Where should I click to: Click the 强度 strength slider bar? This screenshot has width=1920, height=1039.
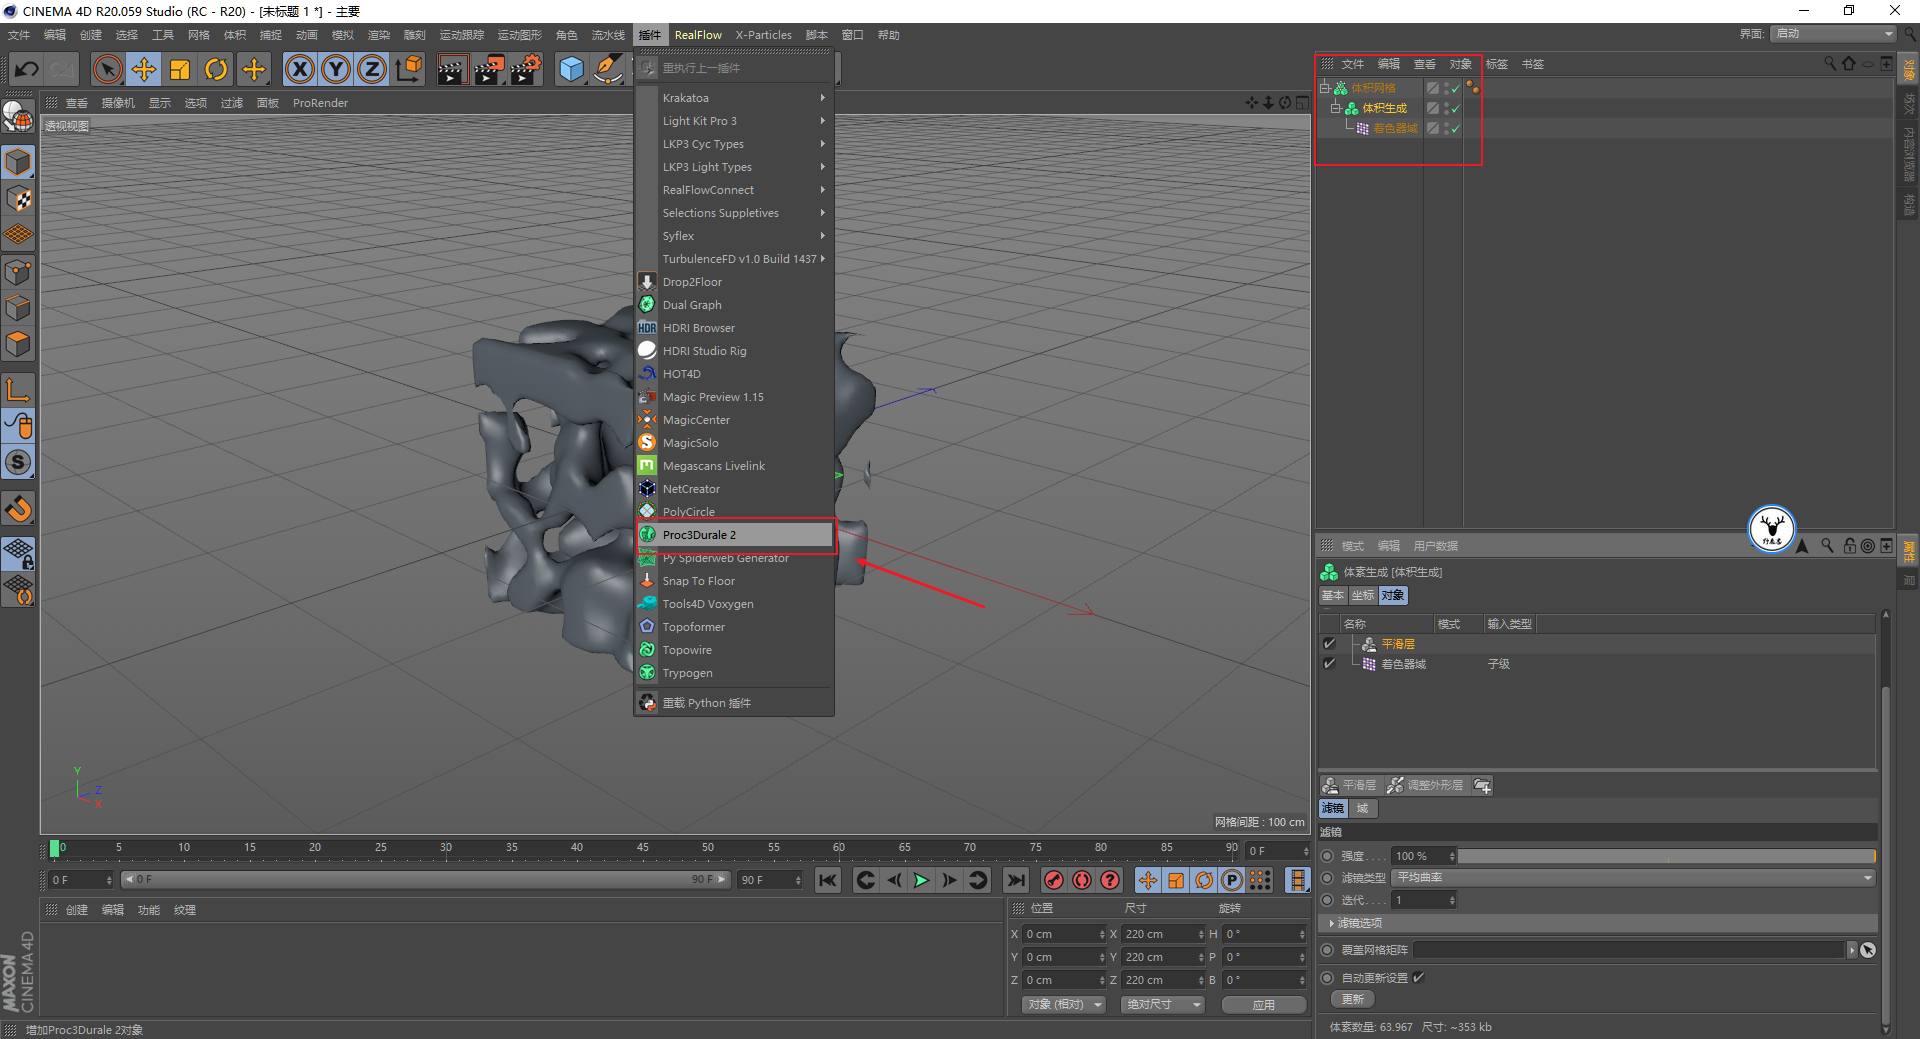click(1667, 856)
